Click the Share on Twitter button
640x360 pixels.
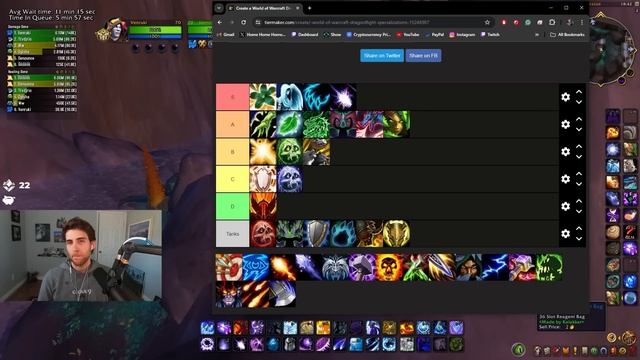click(382, 56)
